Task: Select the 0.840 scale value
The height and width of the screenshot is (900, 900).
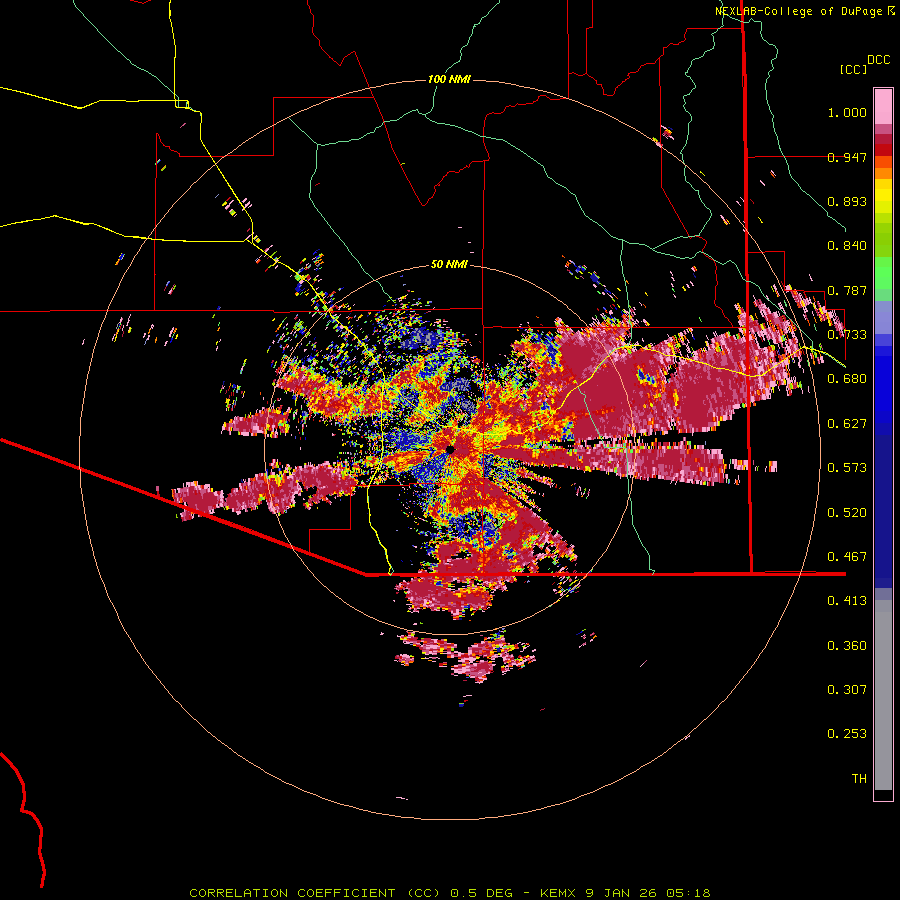Action: tap(847, 246)
